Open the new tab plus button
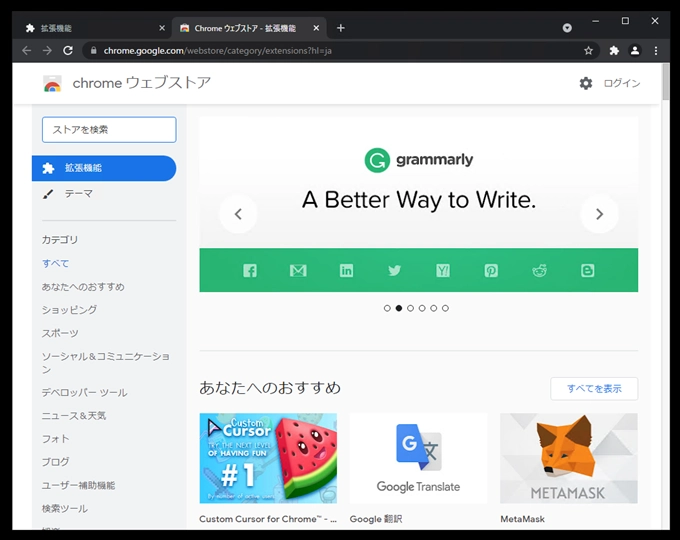 (x=341, y=28)
